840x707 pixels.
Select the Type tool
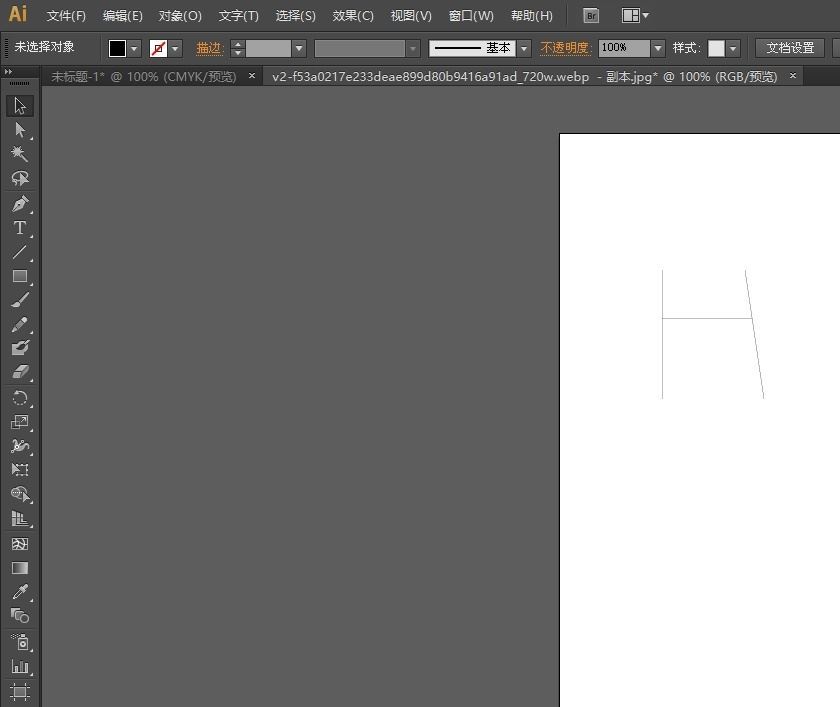point(19,228)
